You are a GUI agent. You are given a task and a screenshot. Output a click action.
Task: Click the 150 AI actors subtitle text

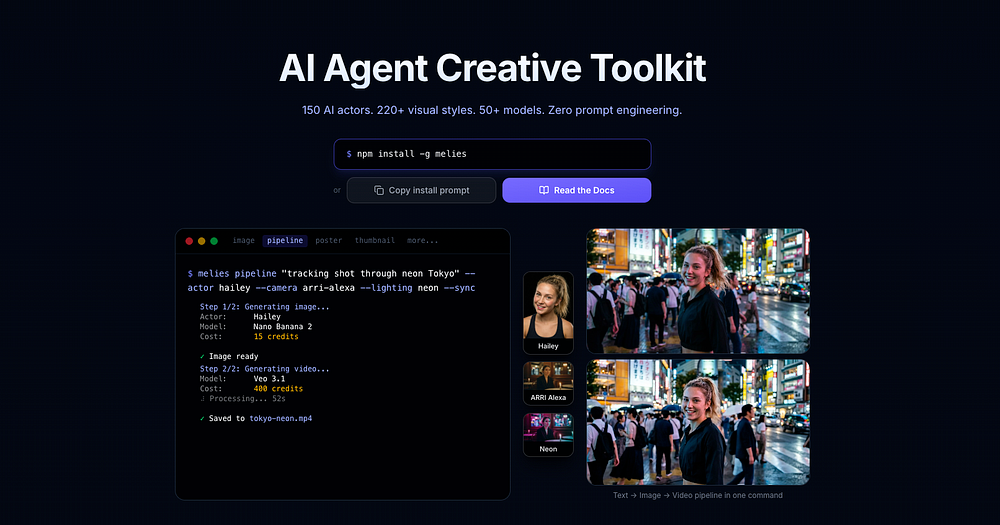(x=492, y=110)
